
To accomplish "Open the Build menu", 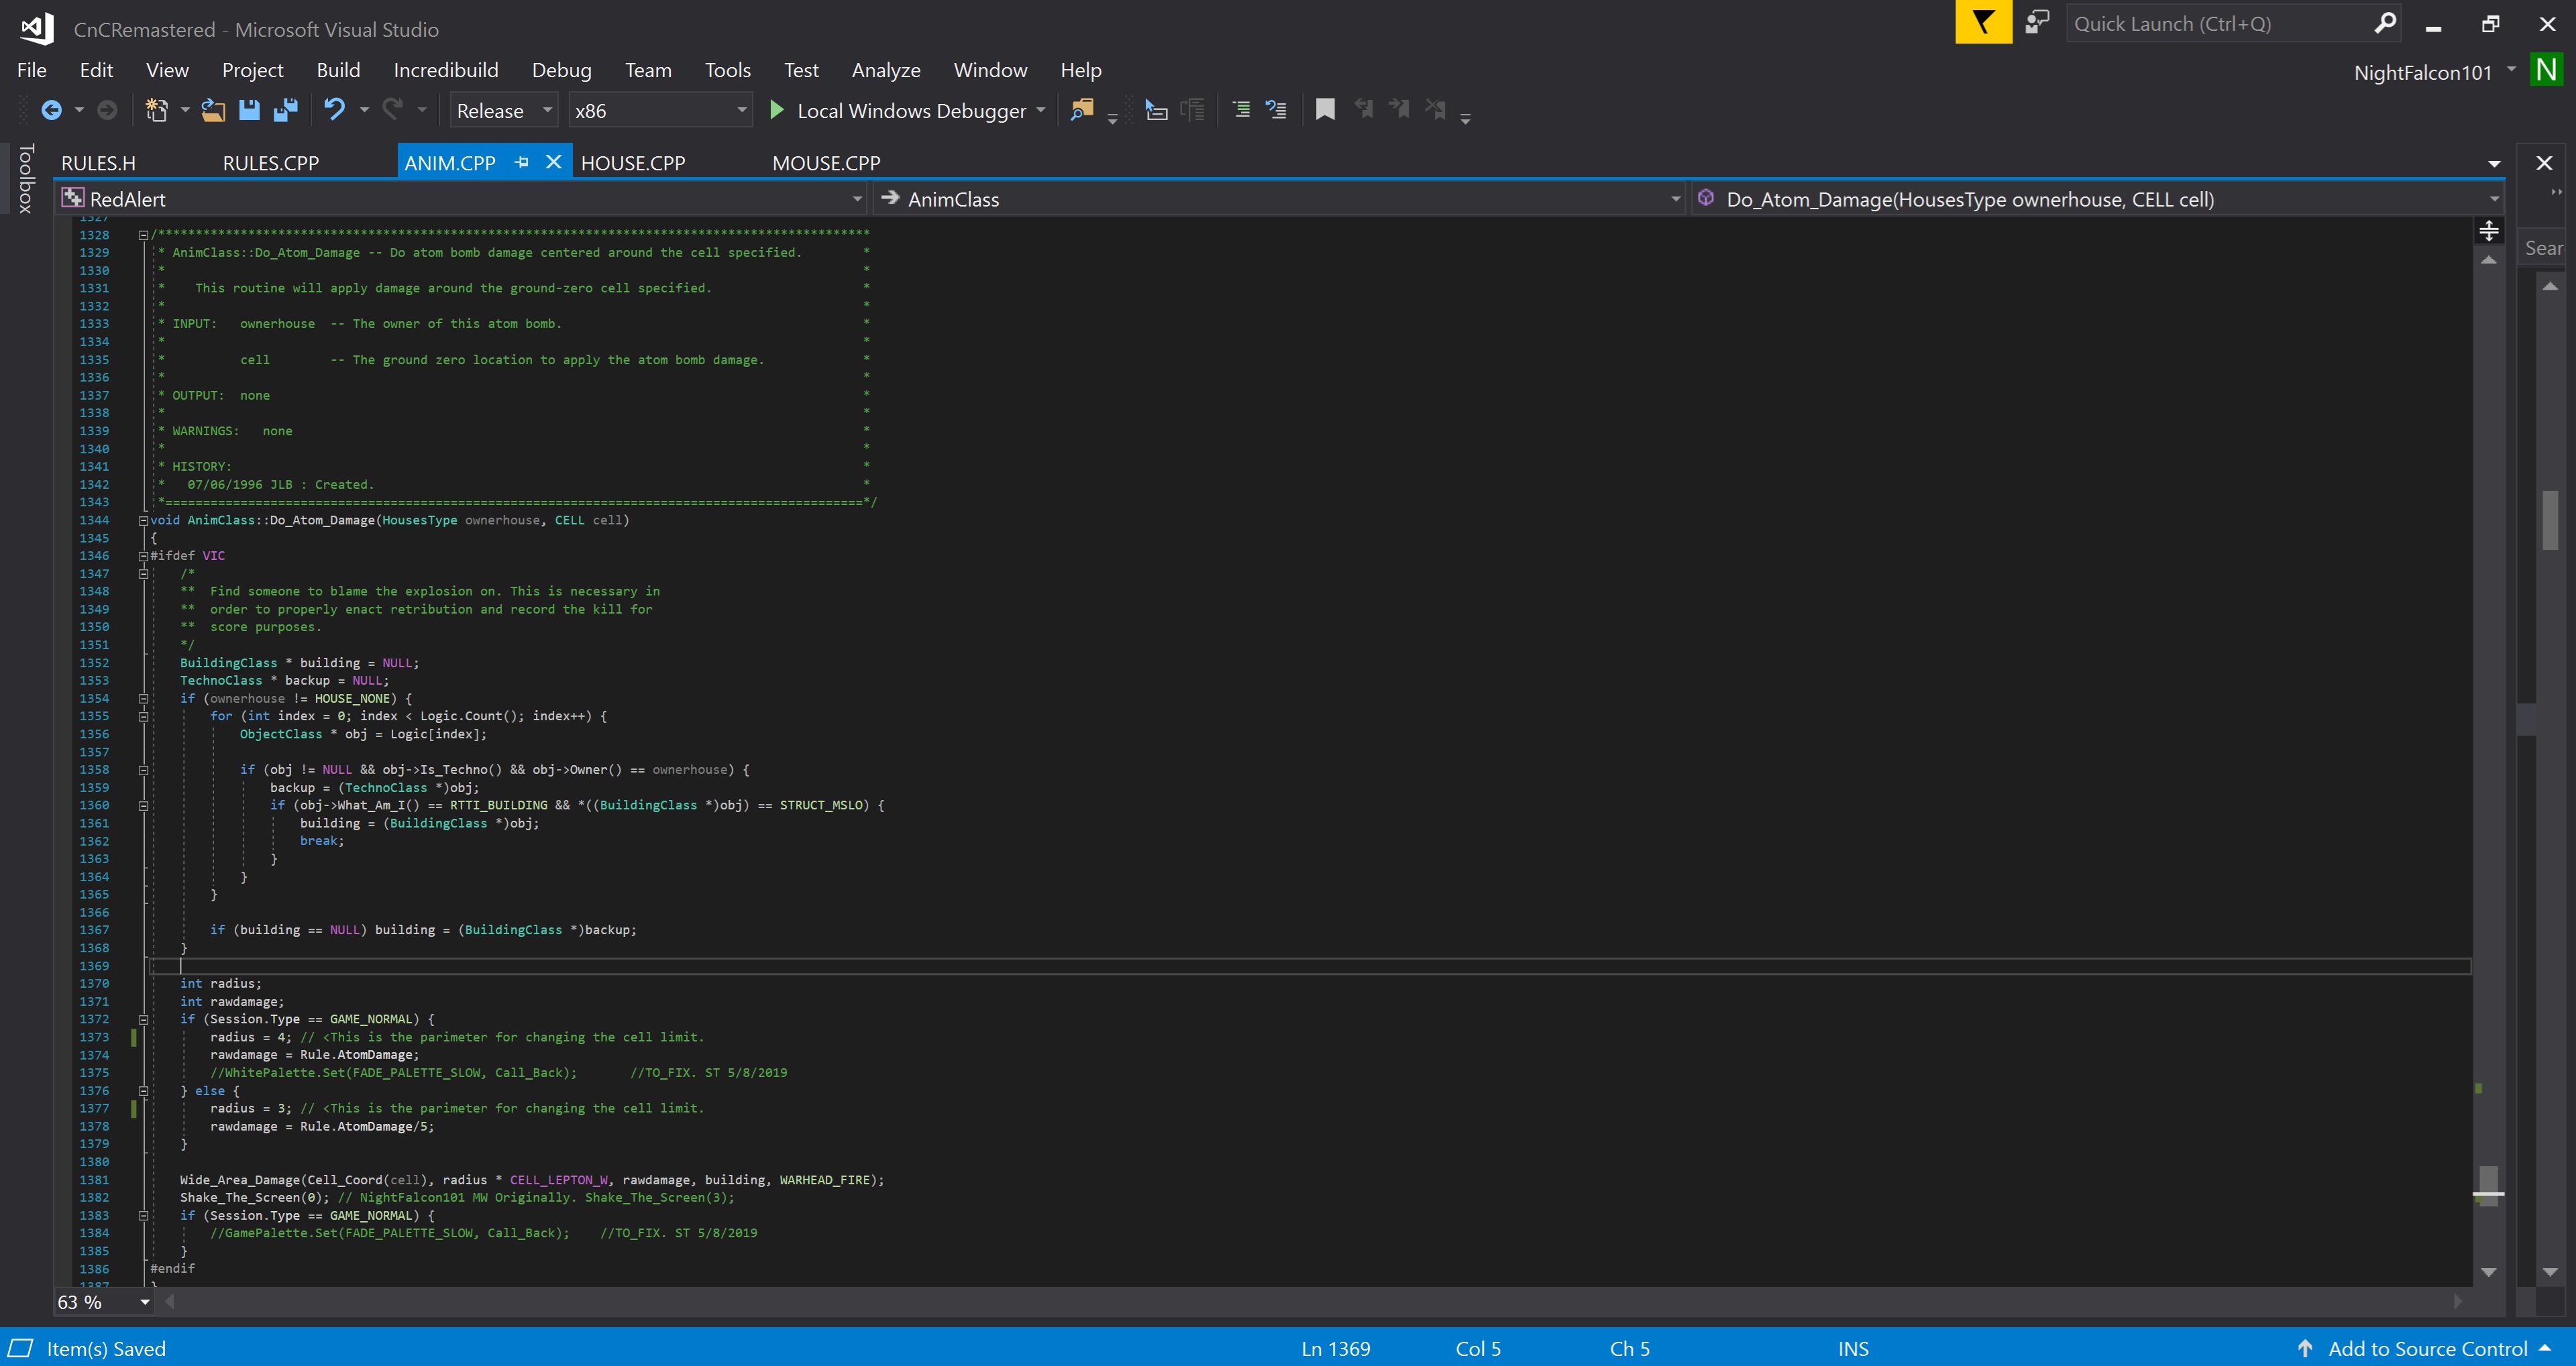I will tap(338, 70).
